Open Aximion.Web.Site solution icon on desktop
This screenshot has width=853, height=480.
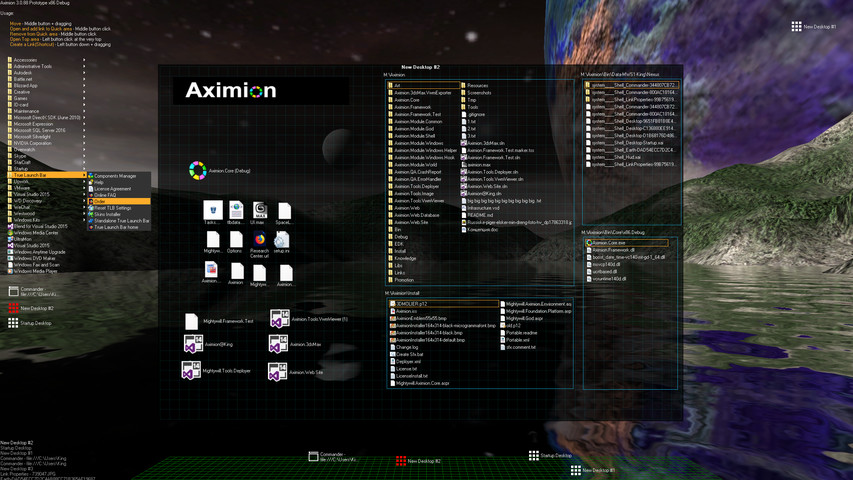pos(279,371)
